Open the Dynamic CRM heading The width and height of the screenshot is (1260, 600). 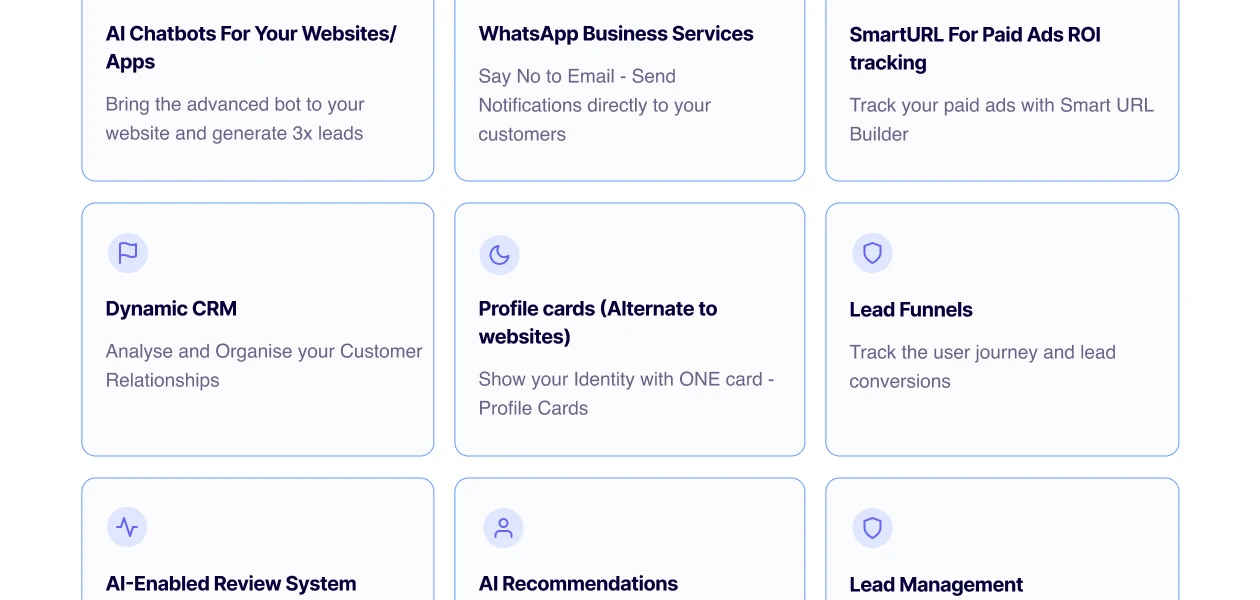(171, 309)
